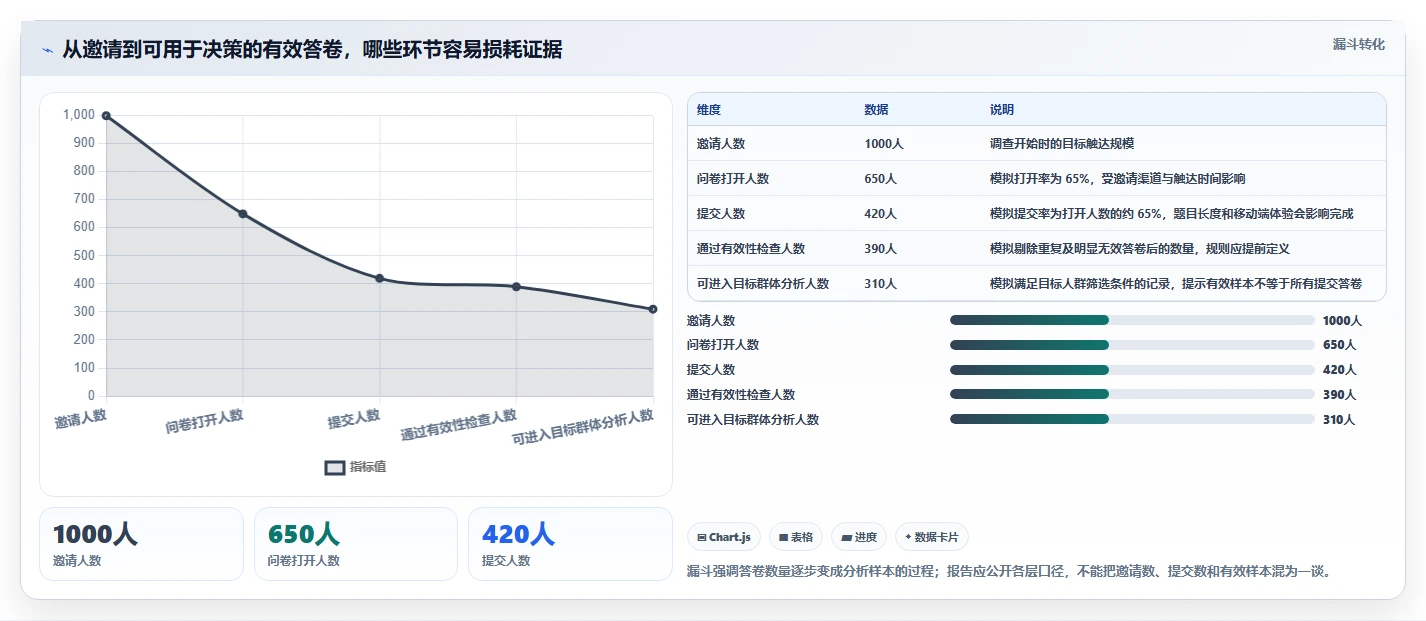Viewport: 1426px width, 621px height.
Task: Click the chart point for 通过有效性检查人数
Action: pyautogui.click(x=516, y=287)
